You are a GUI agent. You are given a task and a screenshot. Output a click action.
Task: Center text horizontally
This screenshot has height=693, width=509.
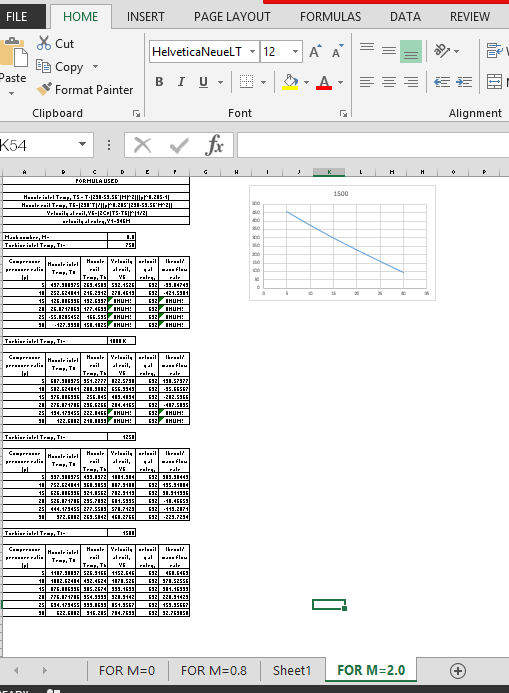point(389,82)
